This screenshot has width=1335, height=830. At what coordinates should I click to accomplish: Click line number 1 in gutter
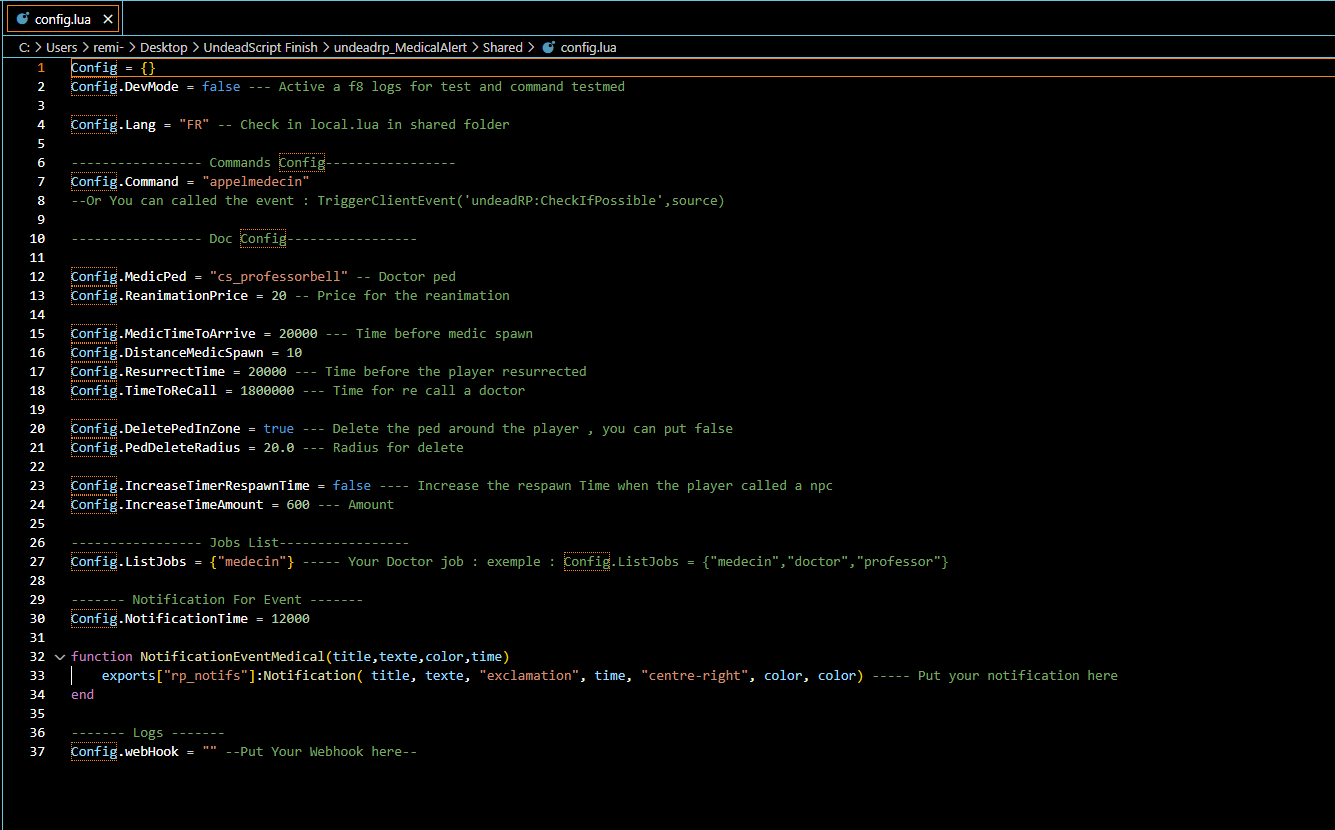tap(41, 68)
